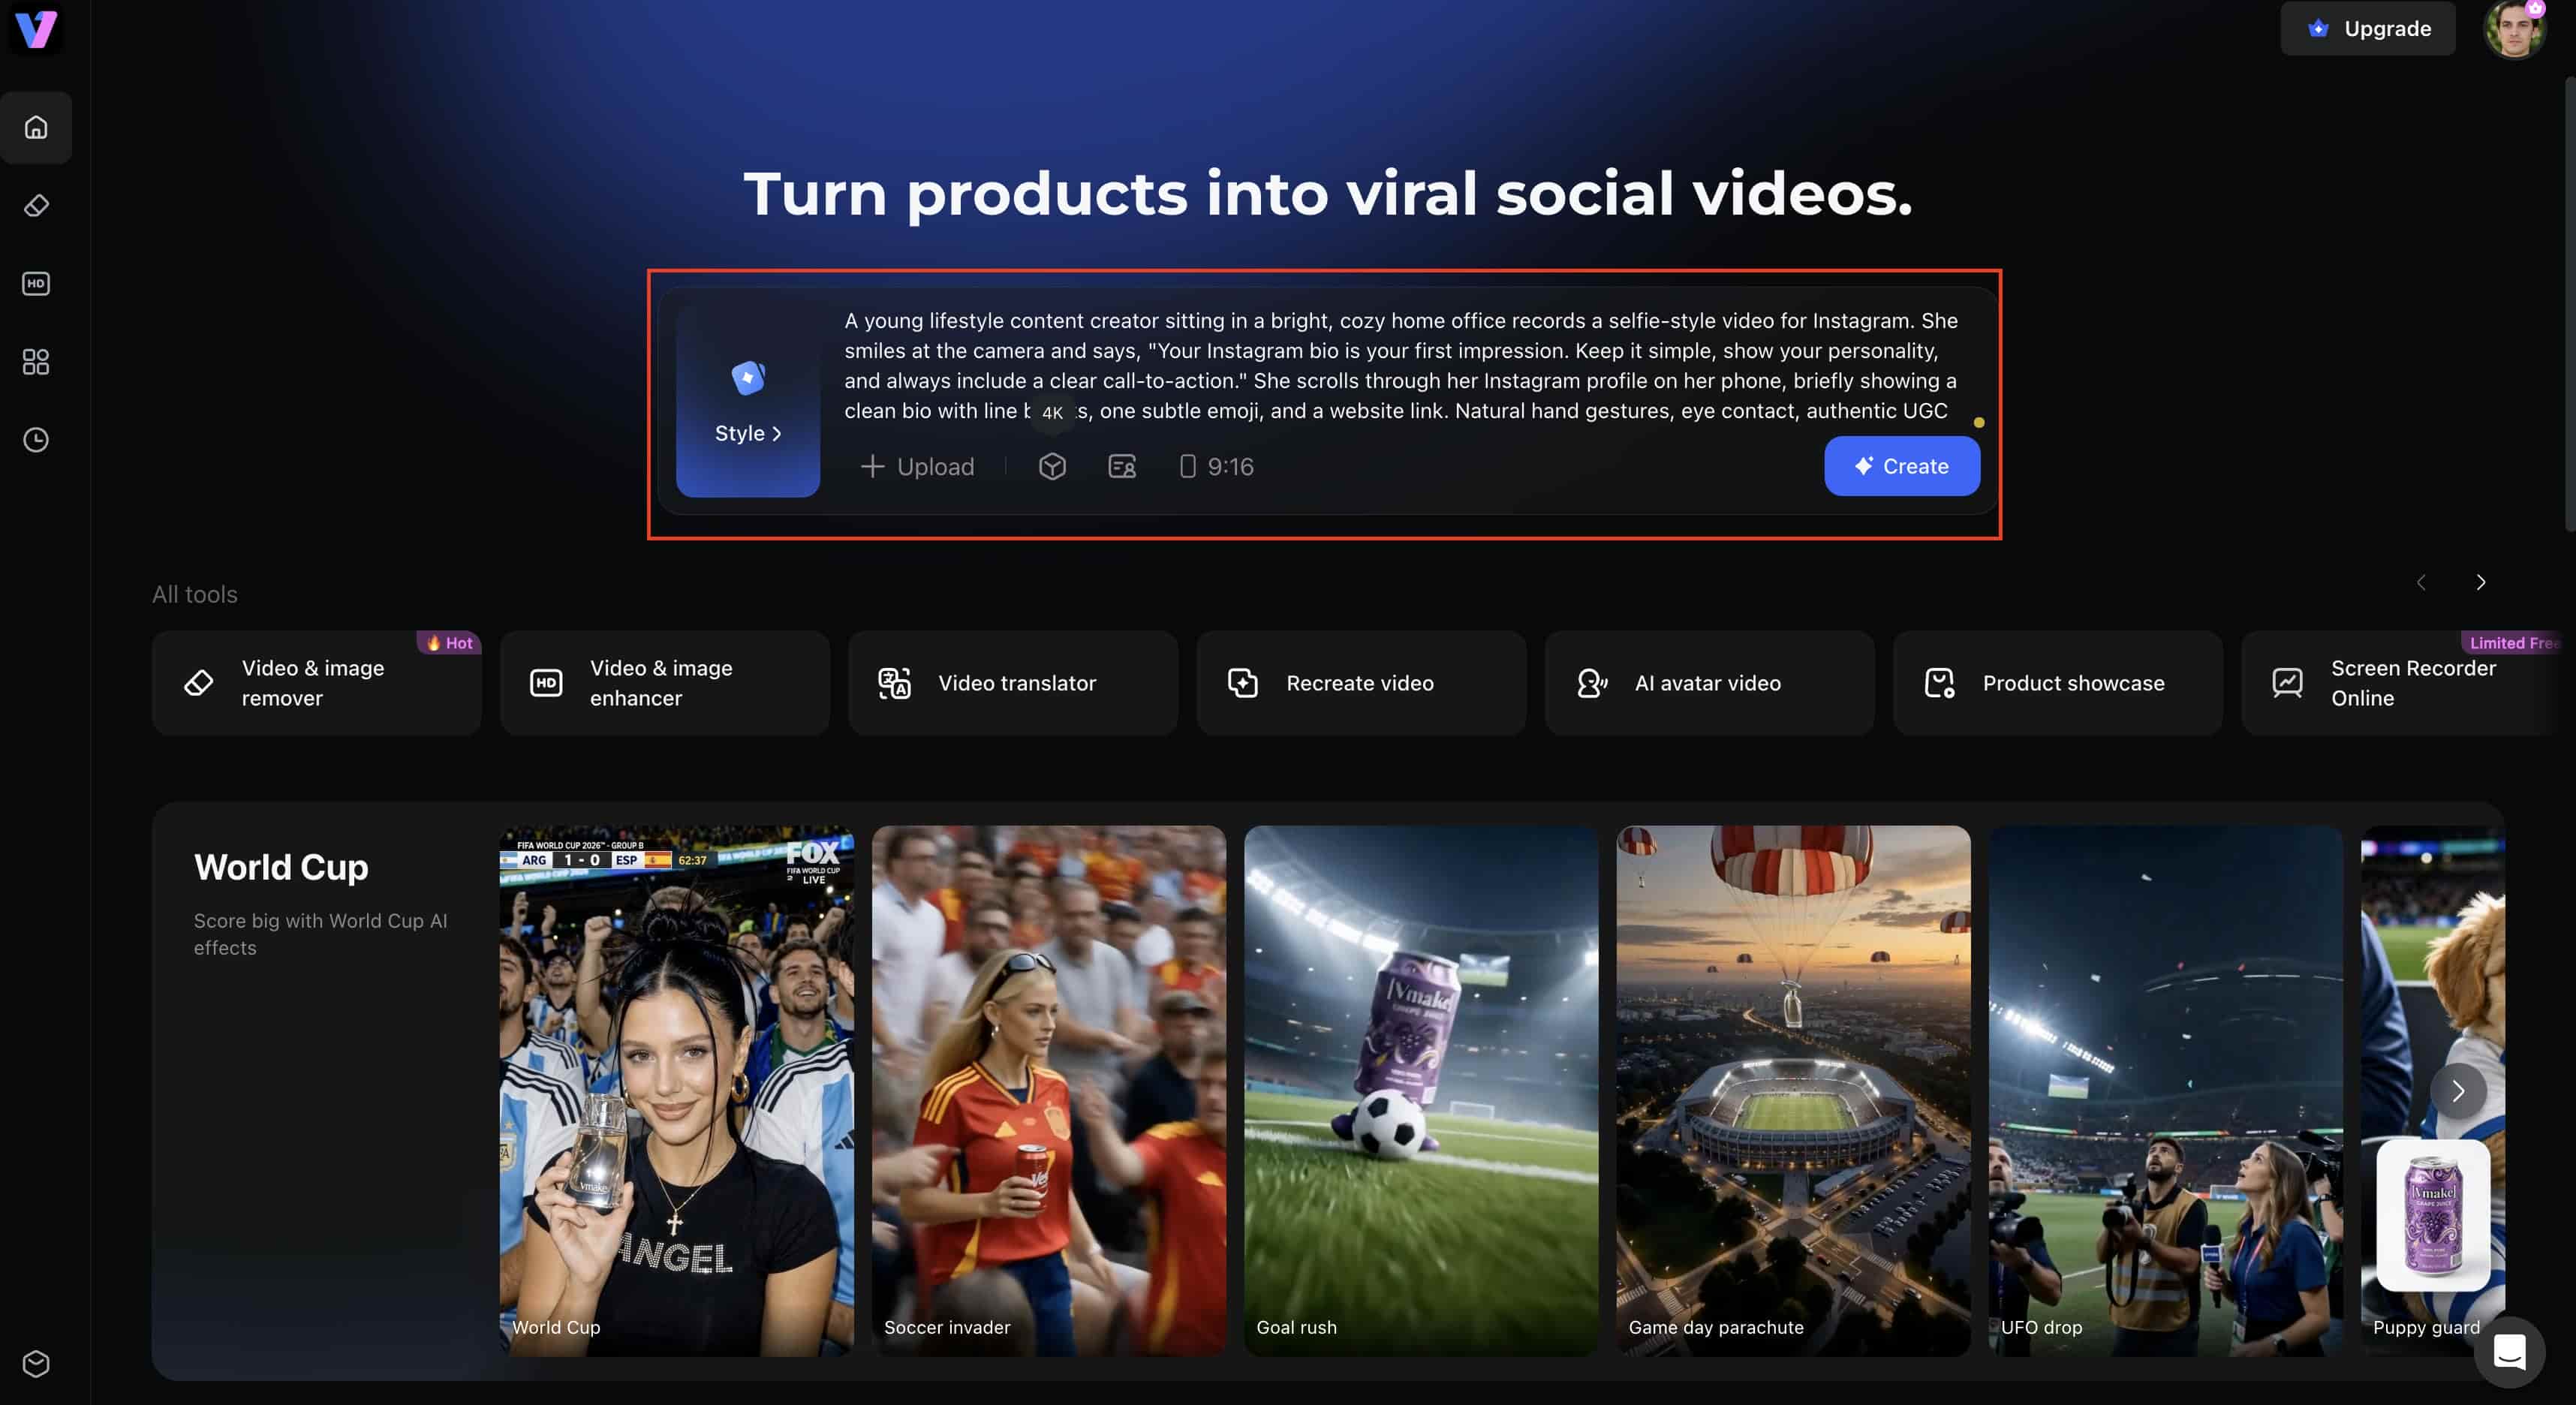Viewport: 2576px width, 1405px height.
Task: Open the chat support bubble icon
Action: [x=2509, y=1352]
